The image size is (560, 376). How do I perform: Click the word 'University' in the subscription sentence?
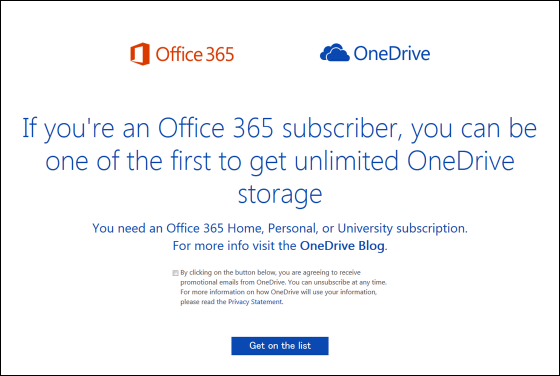coord(365,228)
